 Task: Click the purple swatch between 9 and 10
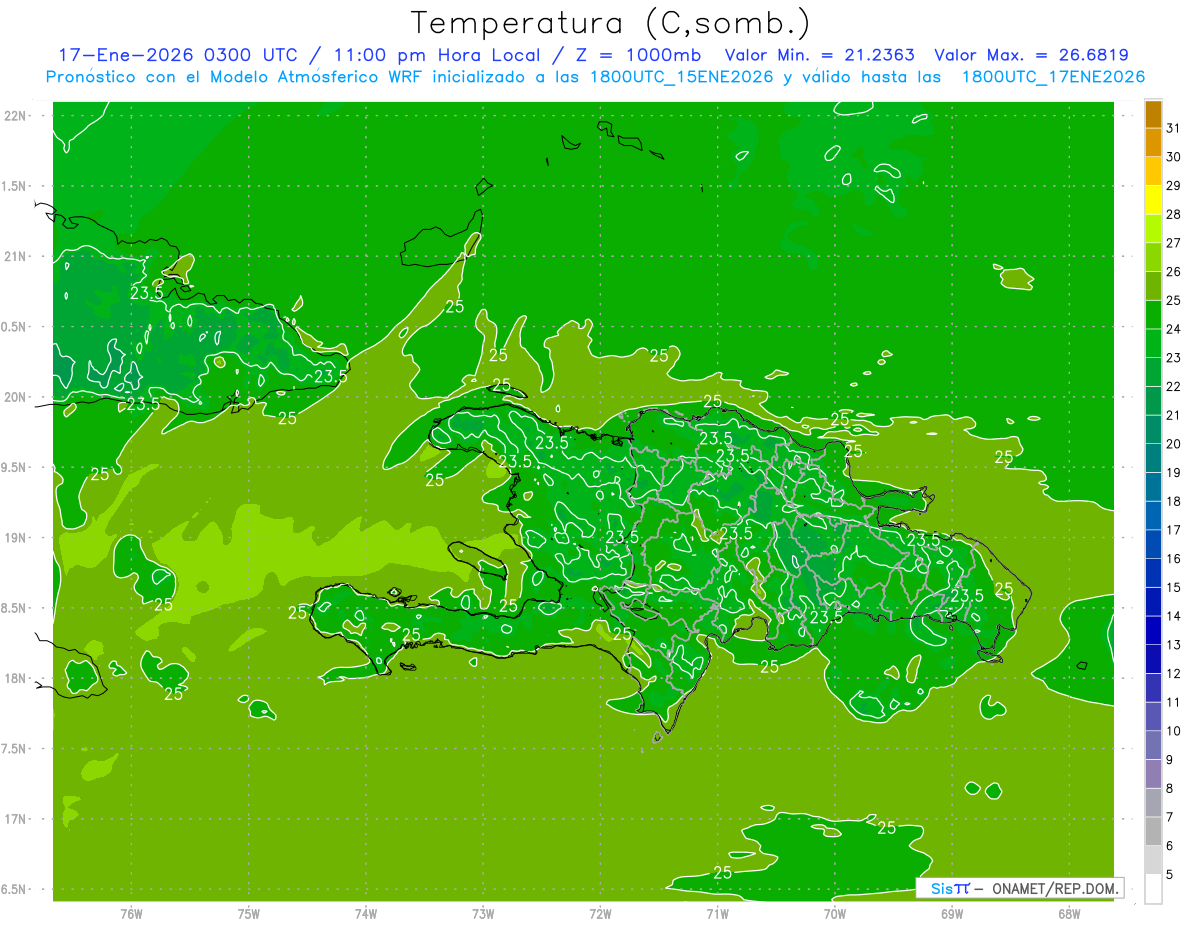(1153, 745)
